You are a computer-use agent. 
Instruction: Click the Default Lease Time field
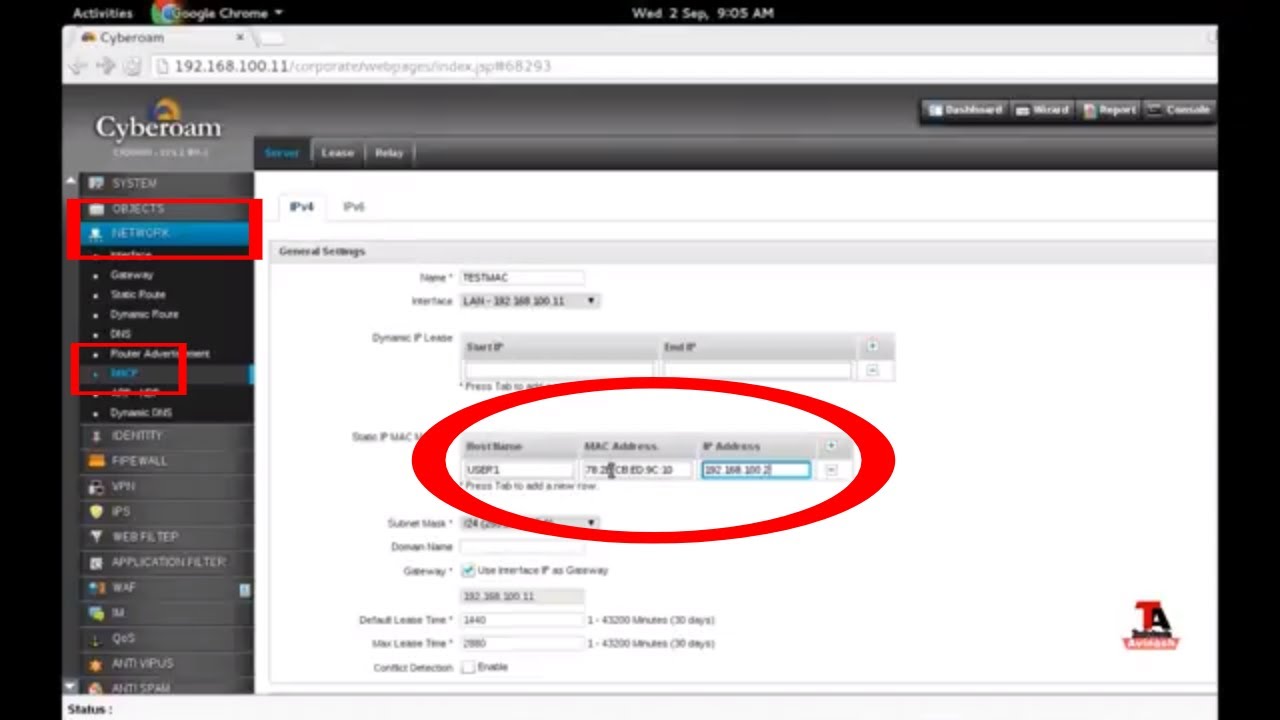[x=522, y=620]
